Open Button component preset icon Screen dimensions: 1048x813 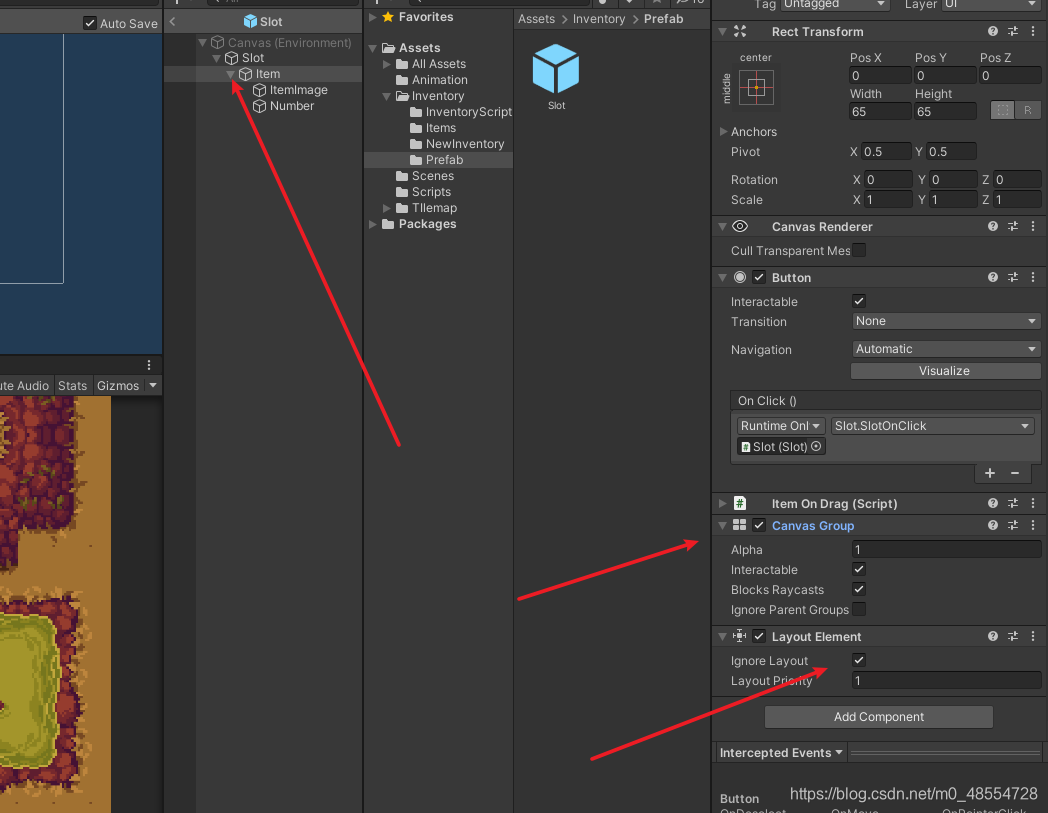(1013, 277)
